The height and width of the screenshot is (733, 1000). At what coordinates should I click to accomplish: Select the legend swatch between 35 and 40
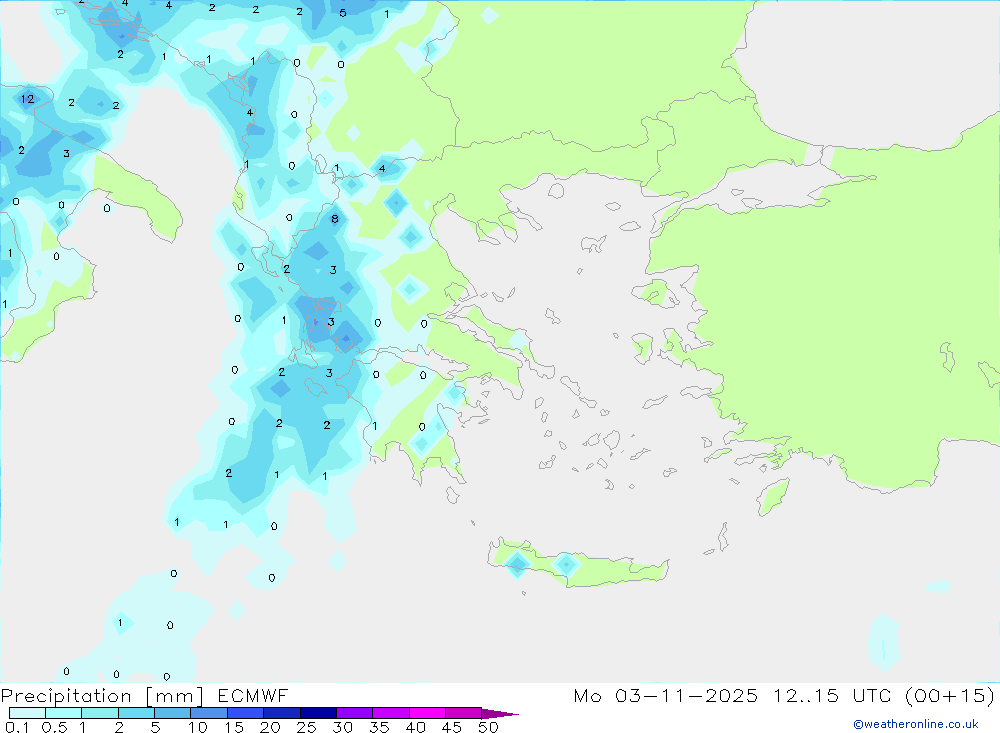tap(391, 713)
